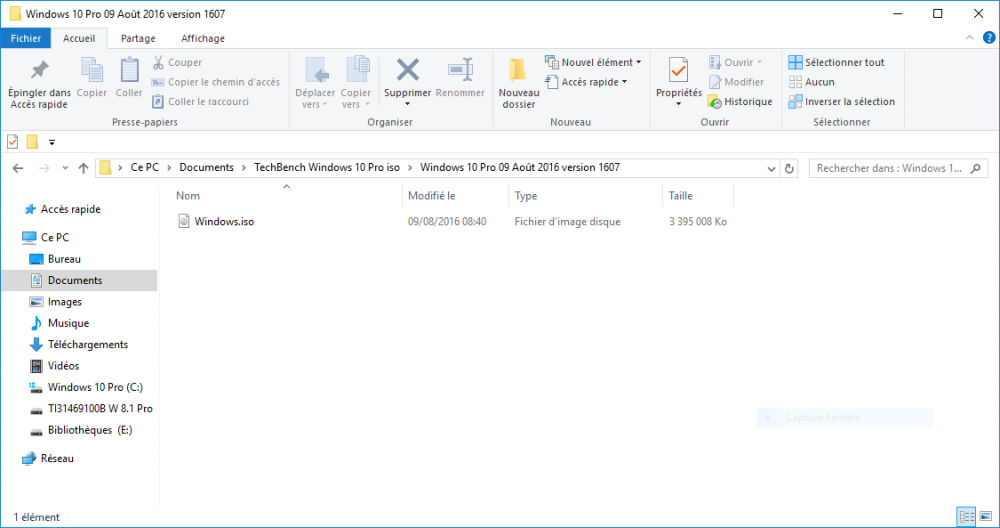Viewport: 1000px width, 528px height.
Task: Expand the address bar history dropdown
Action: pos(771,169)
